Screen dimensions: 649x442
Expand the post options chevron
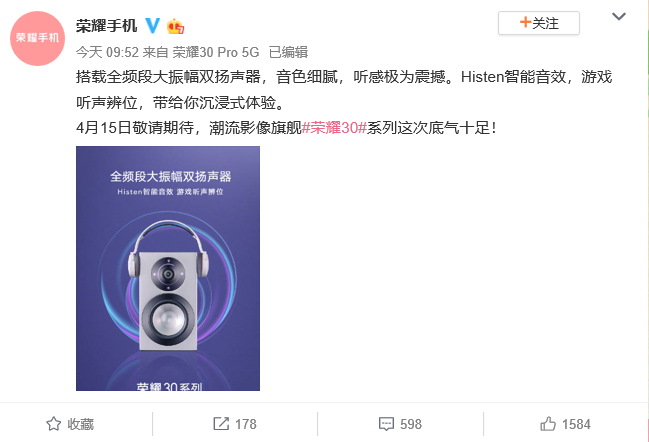[x=619, y=17]
